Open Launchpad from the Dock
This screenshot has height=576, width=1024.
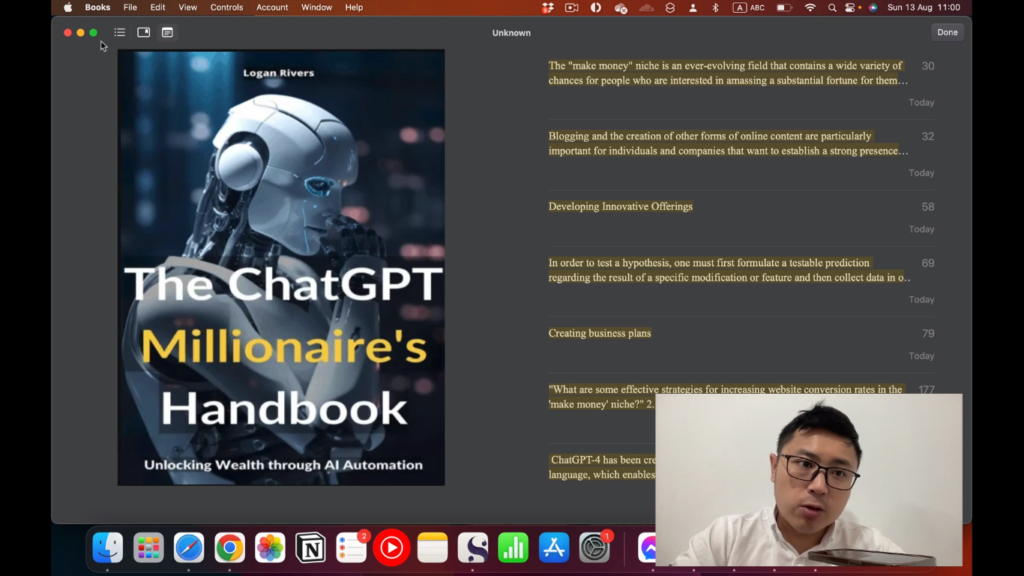pyautogui.click(x=148, y=547)
